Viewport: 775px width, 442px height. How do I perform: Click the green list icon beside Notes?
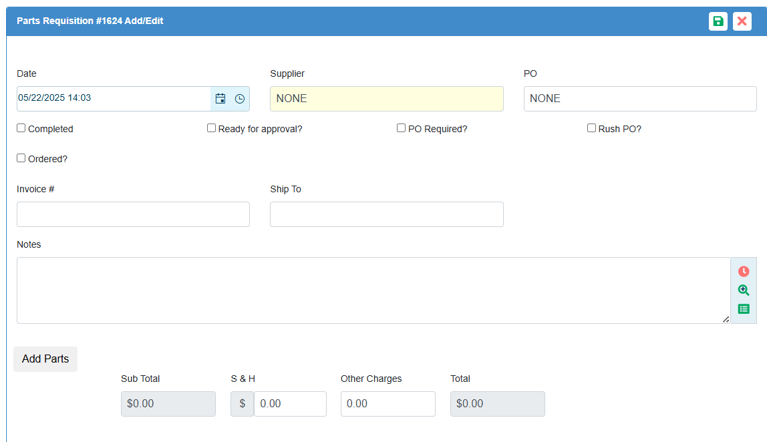(743, 309)
